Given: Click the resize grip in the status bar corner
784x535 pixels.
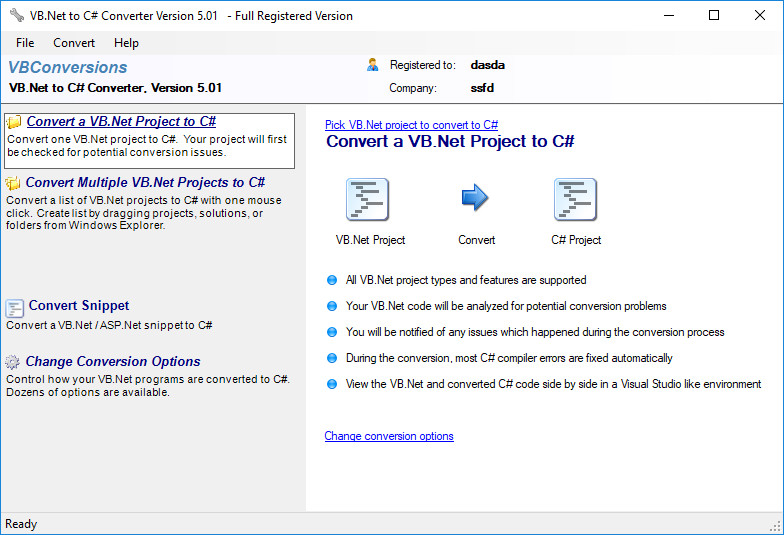Looking at the screenshot, I should point(776,526).
